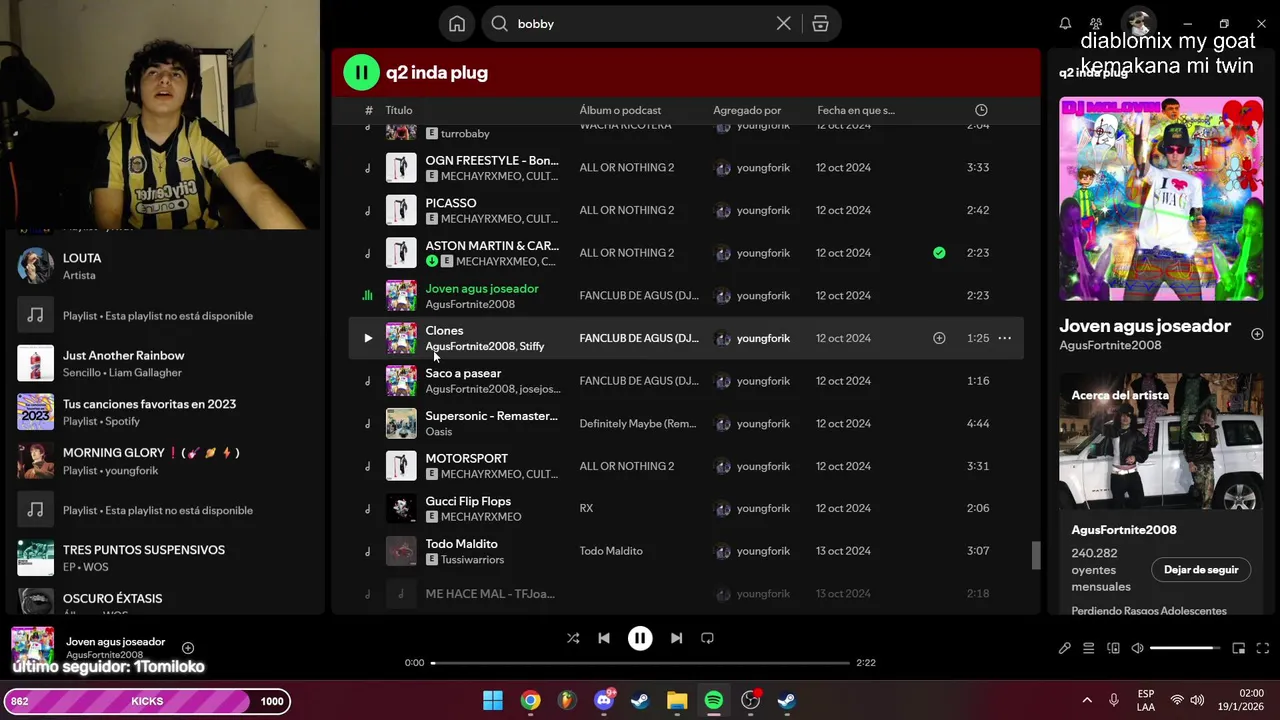Skip to the next track
Image resolution: width=1280 pixels, height=720 pixels.
pyautogui.click(x=676, y=638)
